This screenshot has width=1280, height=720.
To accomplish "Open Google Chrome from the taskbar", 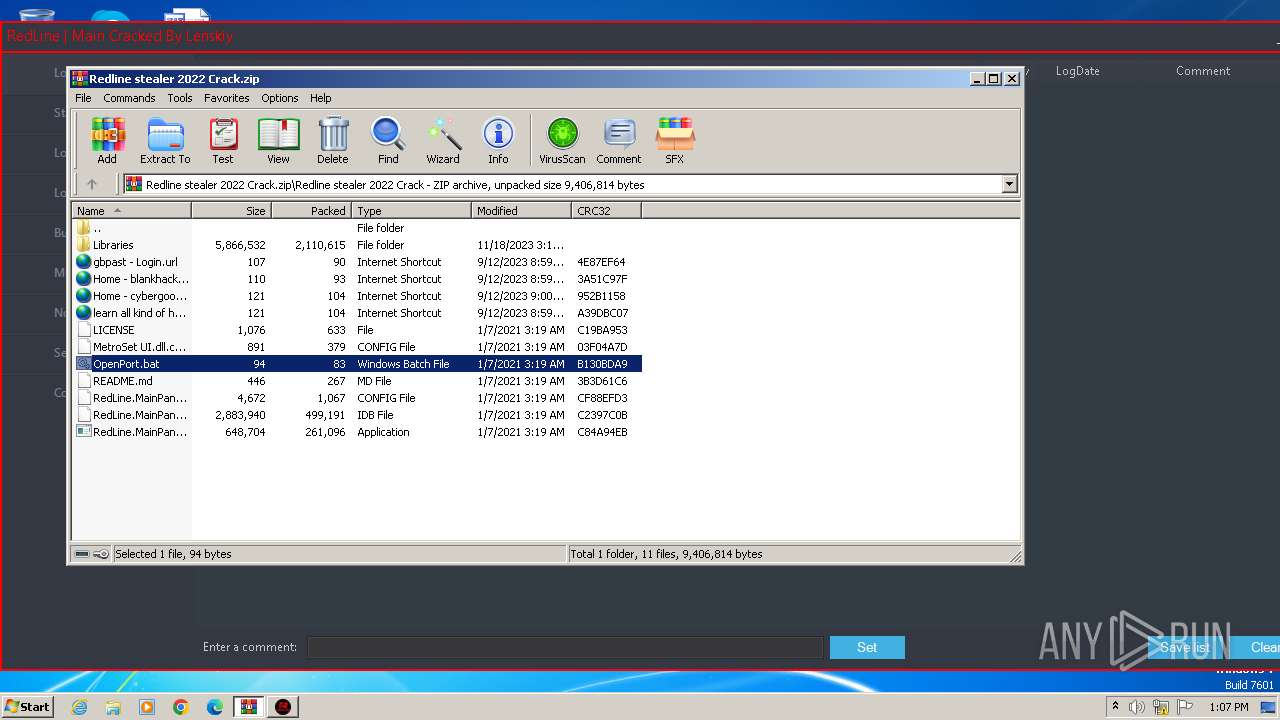I will coord(181,707).
